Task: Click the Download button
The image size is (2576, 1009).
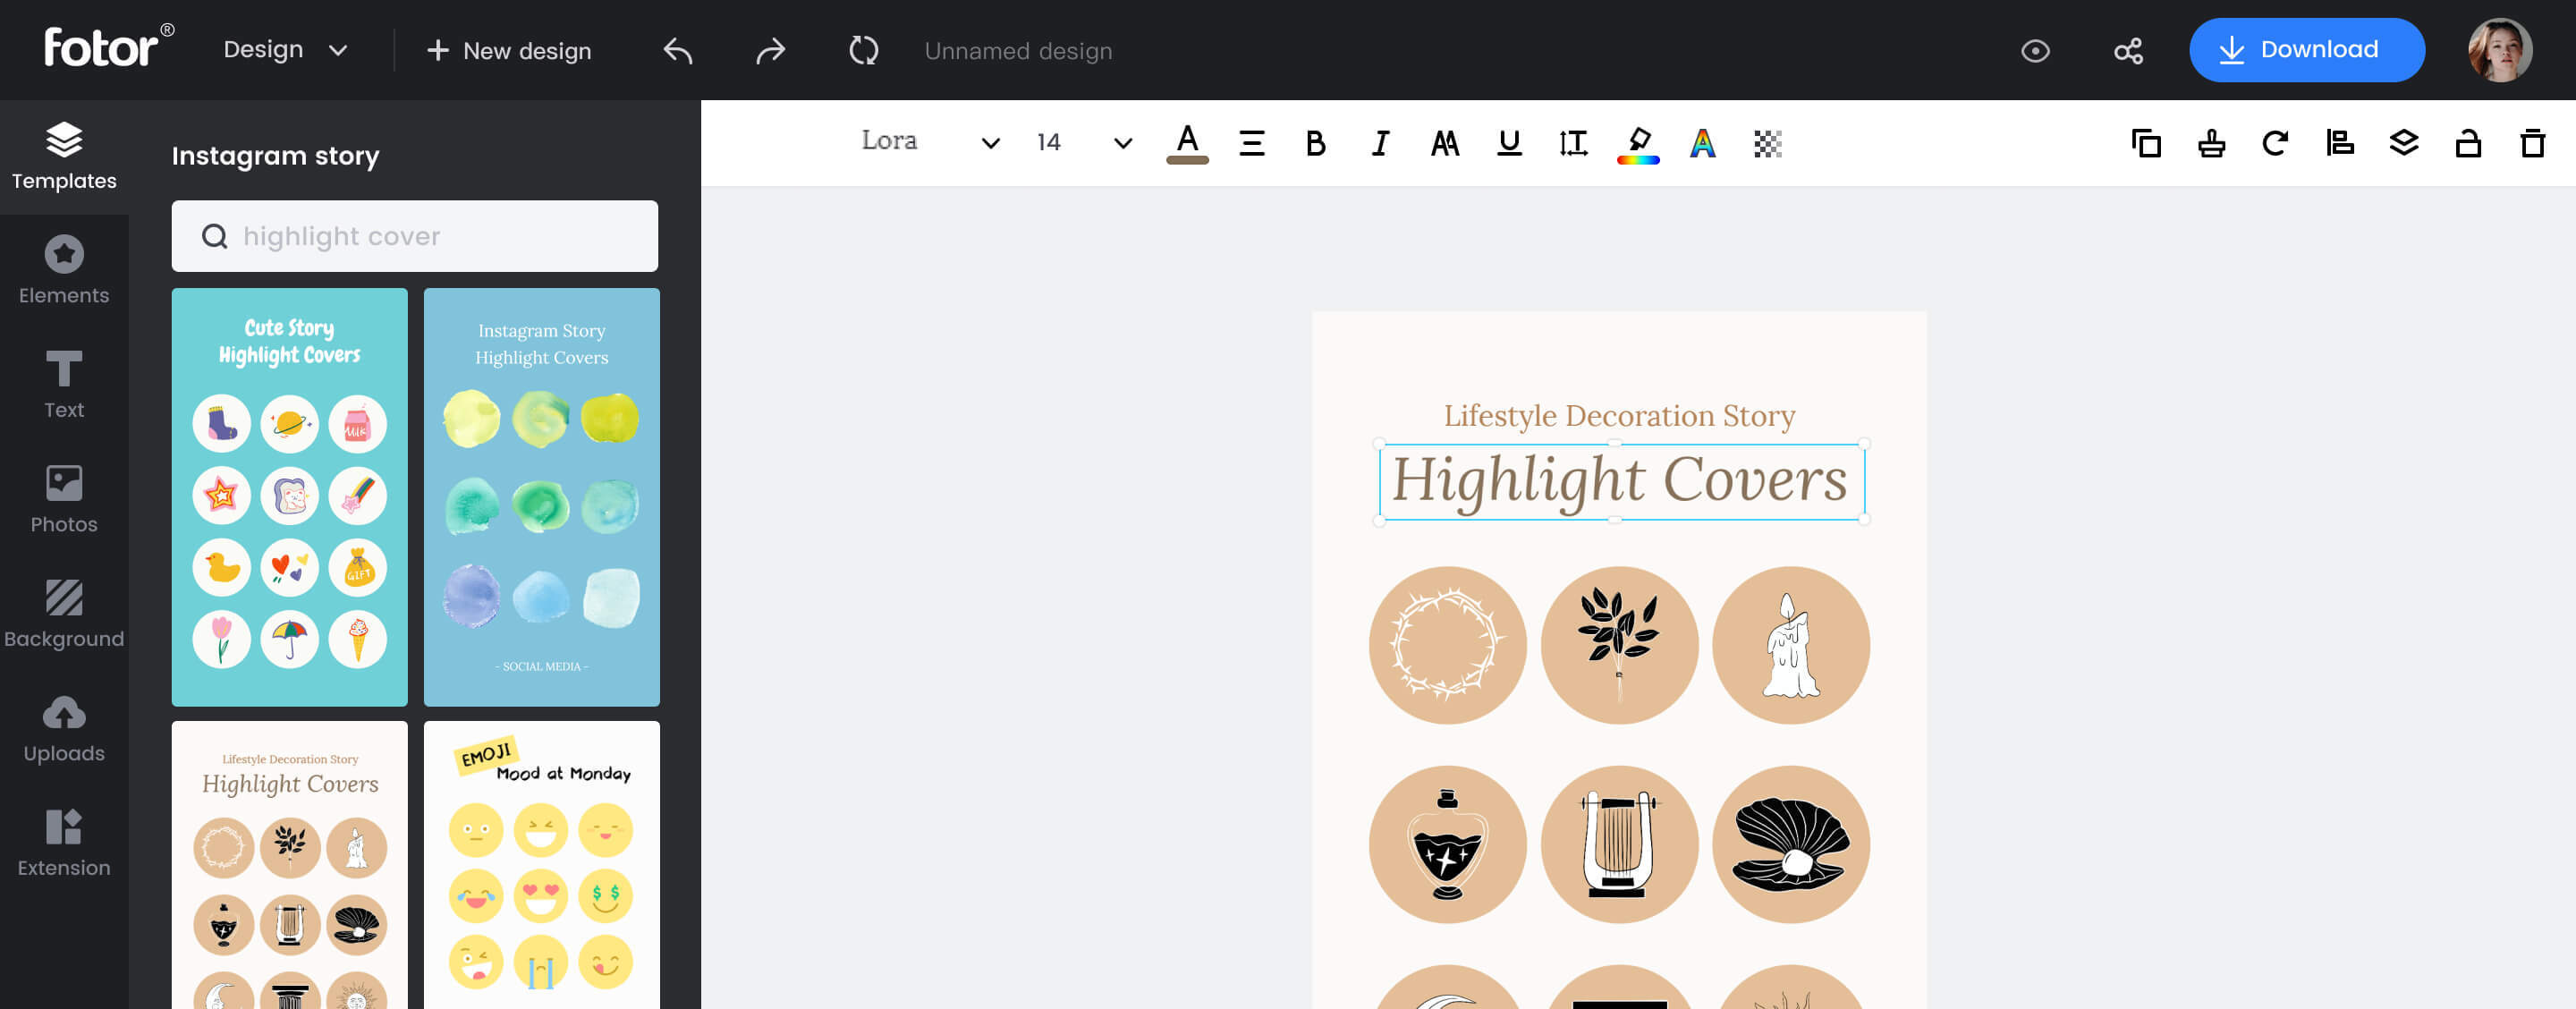Action: 2307,49
